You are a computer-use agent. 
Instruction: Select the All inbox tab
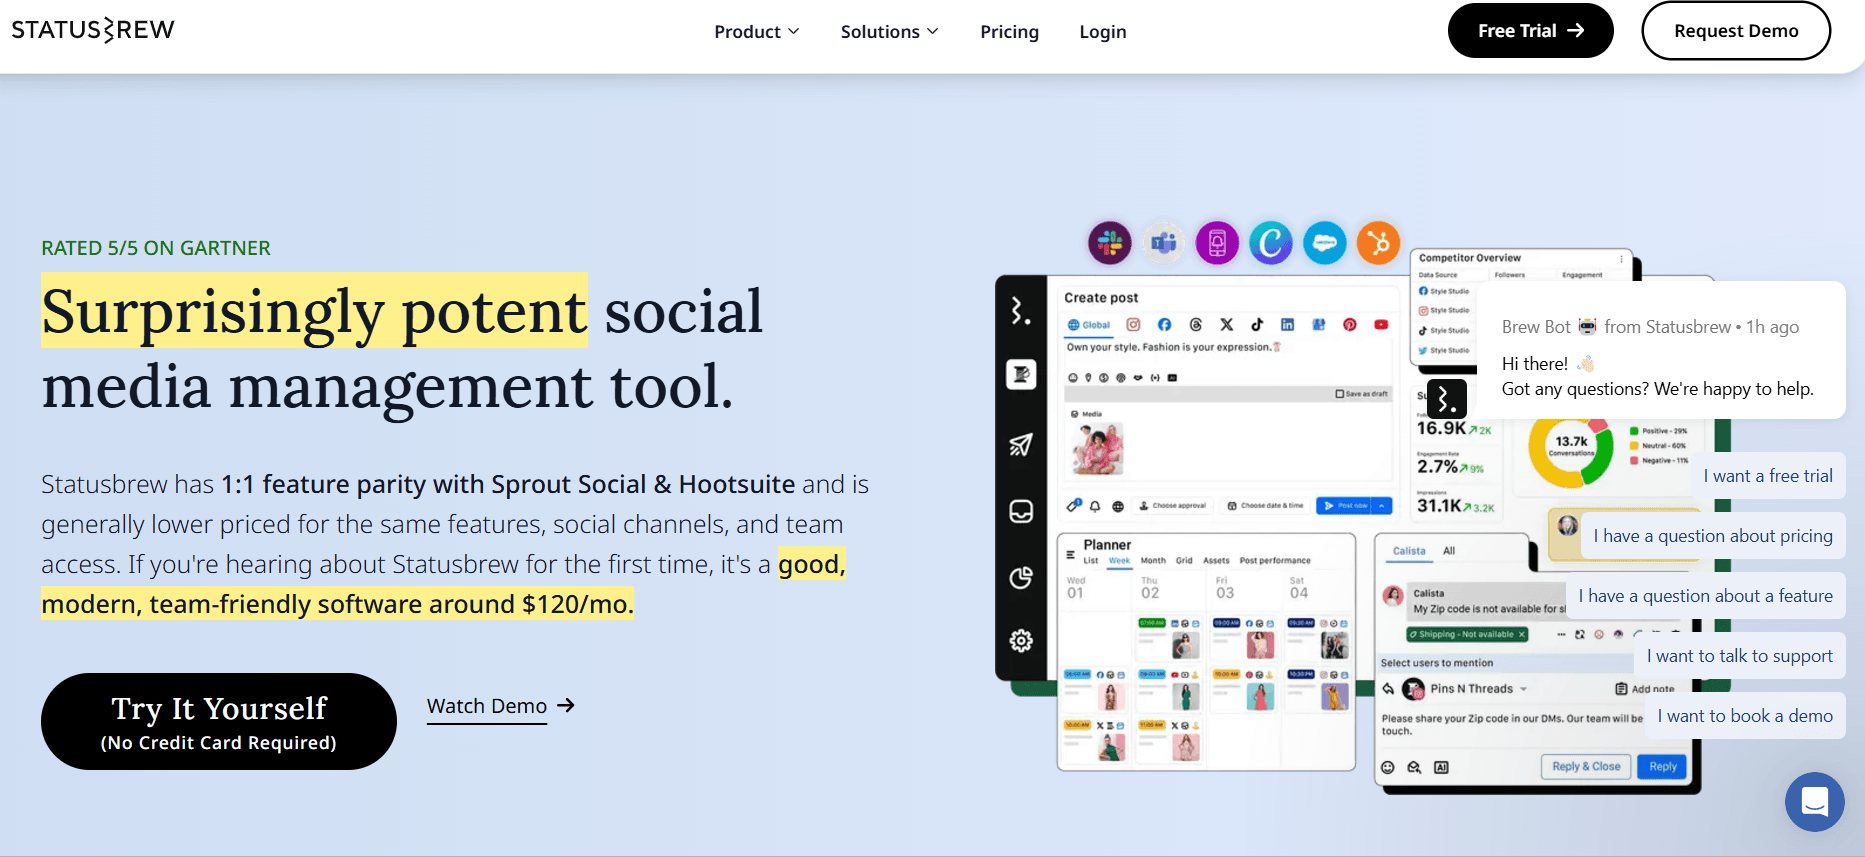(1449, 551)
